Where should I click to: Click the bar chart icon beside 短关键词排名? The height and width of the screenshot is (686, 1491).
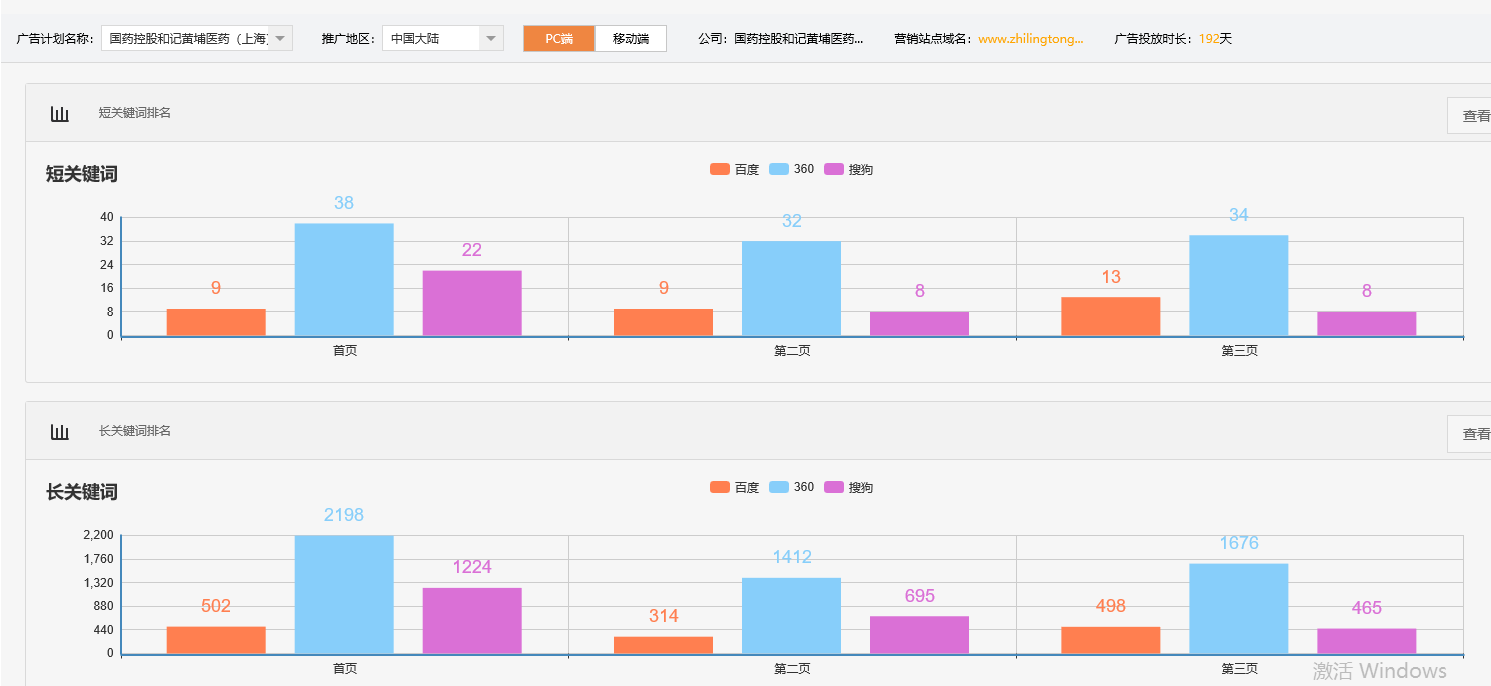60,114
